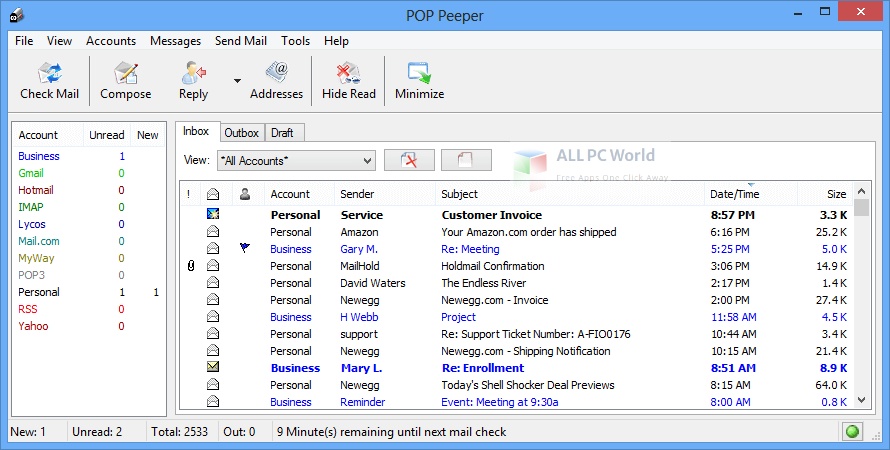Viewport: 890px width, 450px height.
Task: Click the message list scroll up arrow
Action: tap(861, 192)
